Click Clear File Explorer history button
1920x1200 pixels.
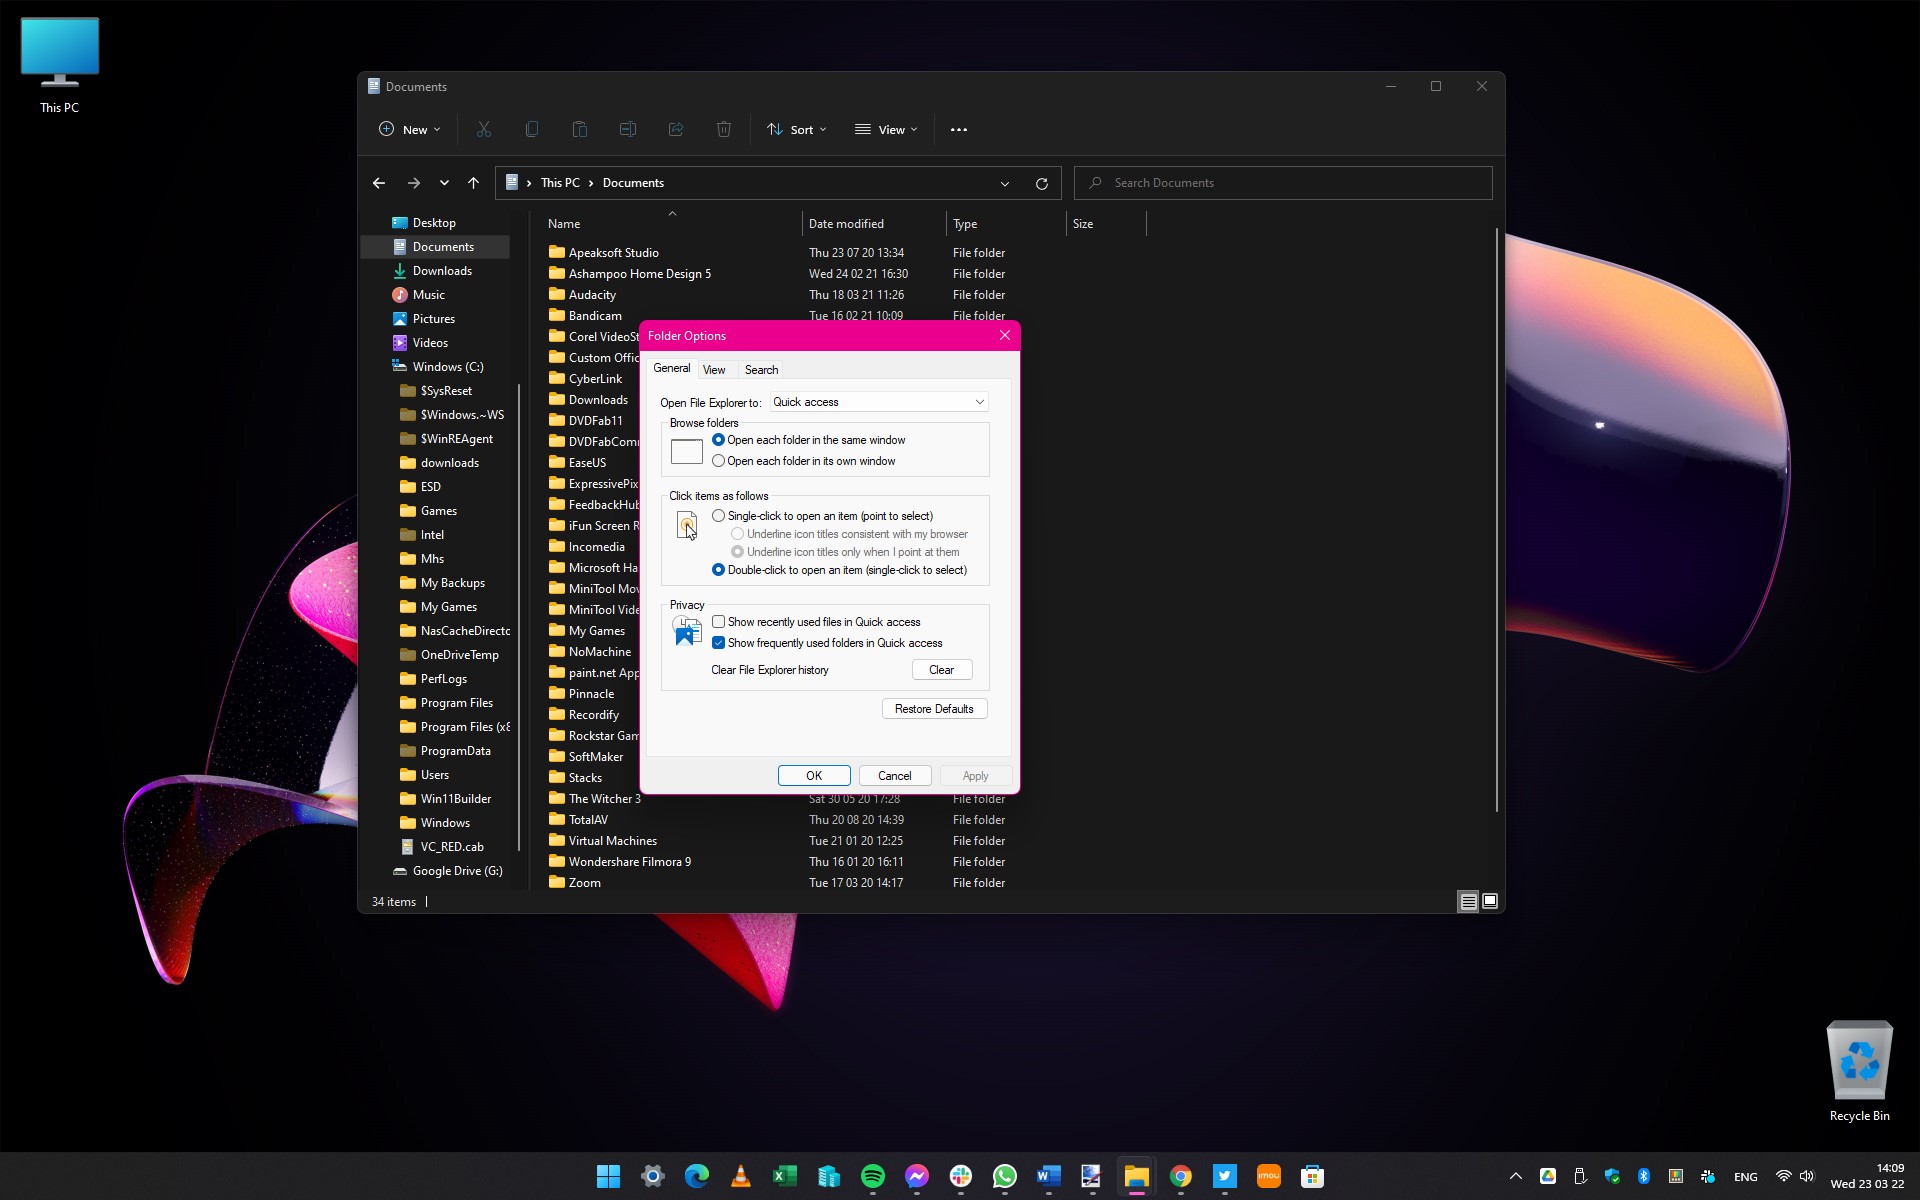[x=941, y=669]
